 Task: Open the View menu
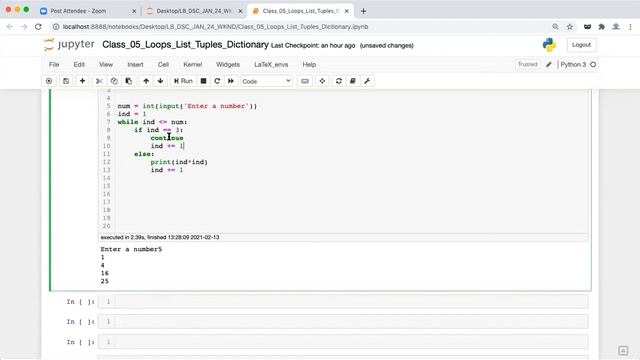tap(106, 64)
